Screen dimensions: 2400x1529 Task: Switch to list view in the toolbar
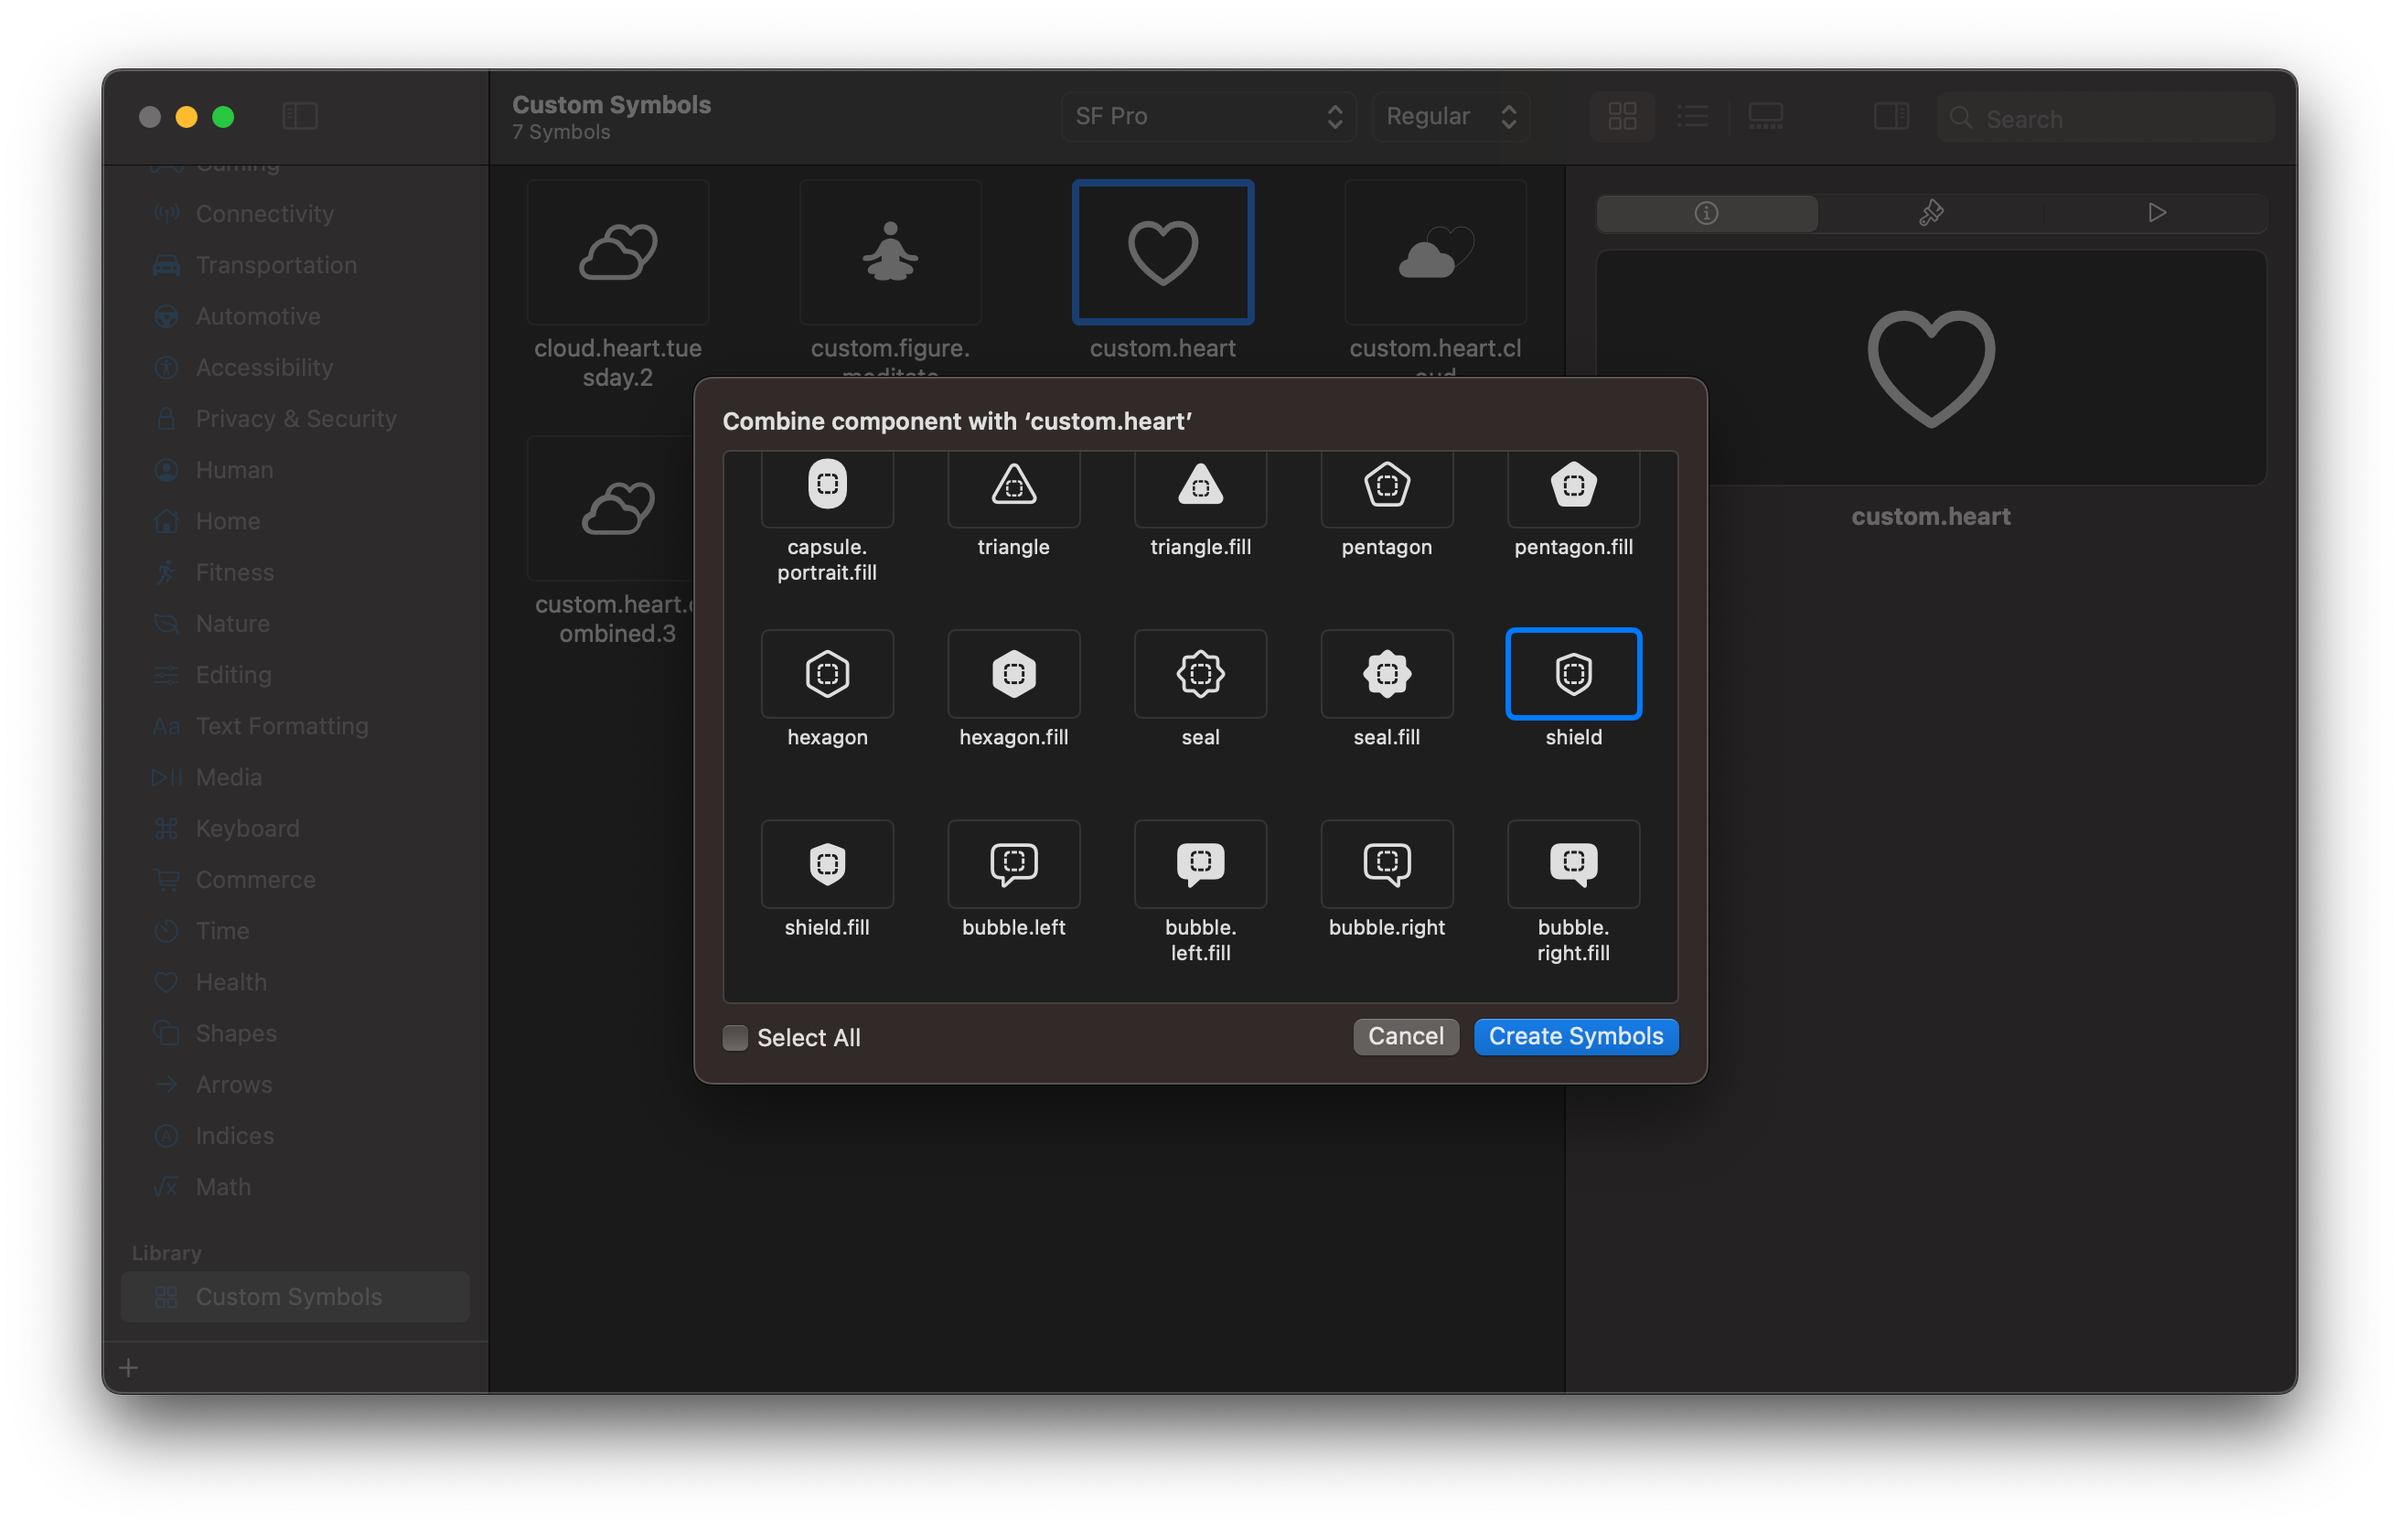click(x=1692, y=116)
